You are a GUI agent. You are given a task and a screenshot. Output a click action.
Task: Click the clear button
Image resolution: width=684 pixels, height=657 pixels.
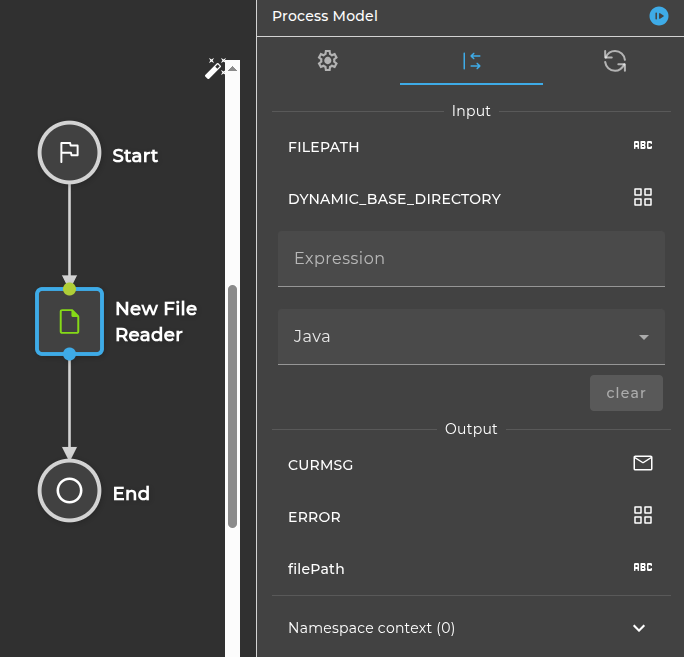pyautogui.click(x=626, y=393)
